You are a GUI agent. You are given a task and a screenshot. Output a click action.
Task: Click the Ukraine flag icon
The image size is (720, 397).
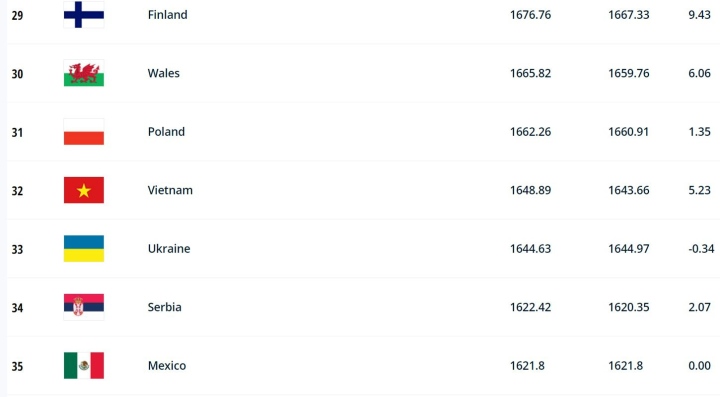[84, 248]
